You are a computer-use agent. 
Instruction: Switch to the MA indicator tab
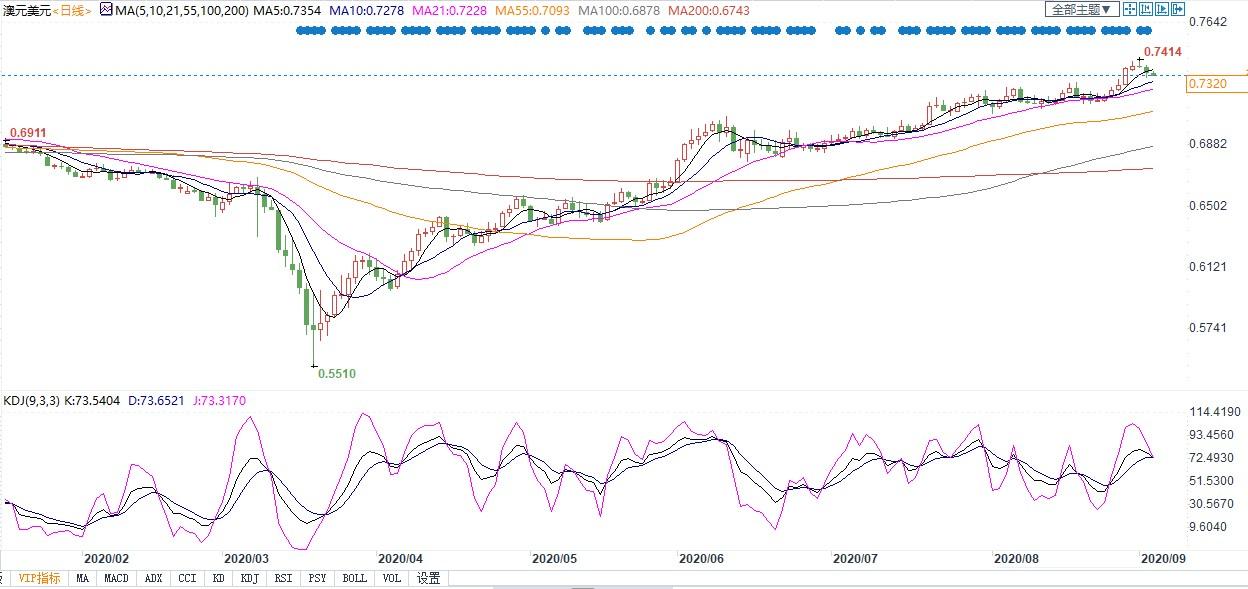click(83, 578)
